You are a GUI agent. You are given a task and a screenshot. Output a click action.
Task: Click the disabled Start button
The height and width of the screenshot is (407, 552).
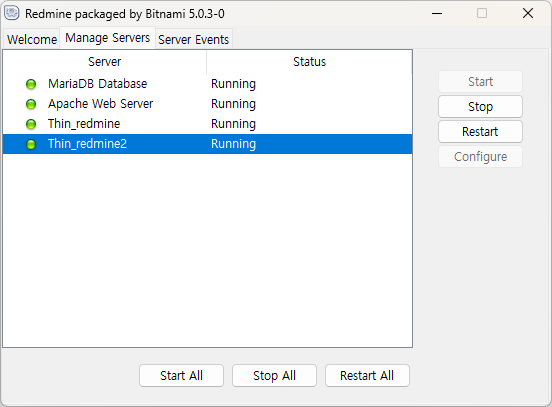click(480, 82)
